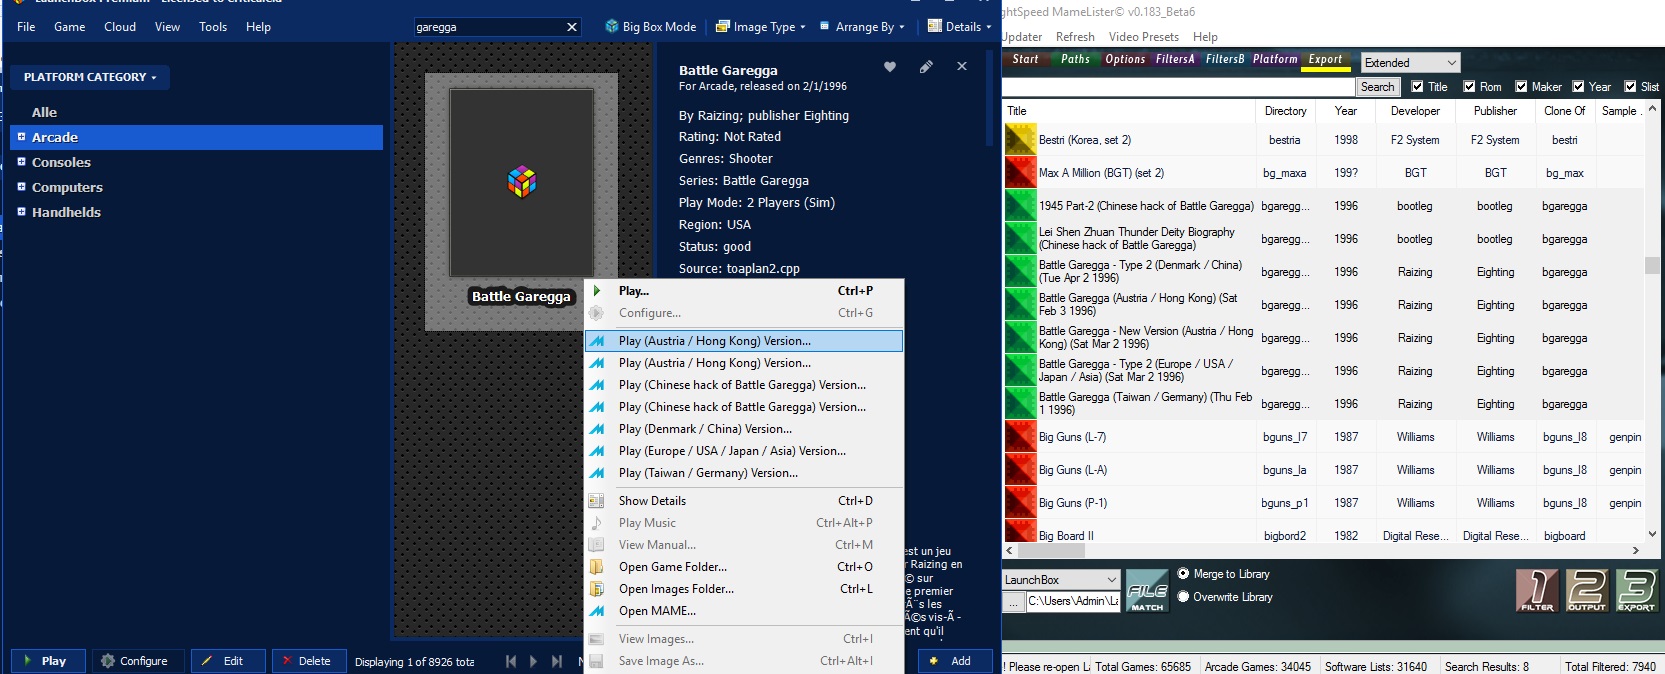The height and width of the screenshot is (674, 1665).
Task: Open the Platform Category dropdown
Action: point(90,77)
